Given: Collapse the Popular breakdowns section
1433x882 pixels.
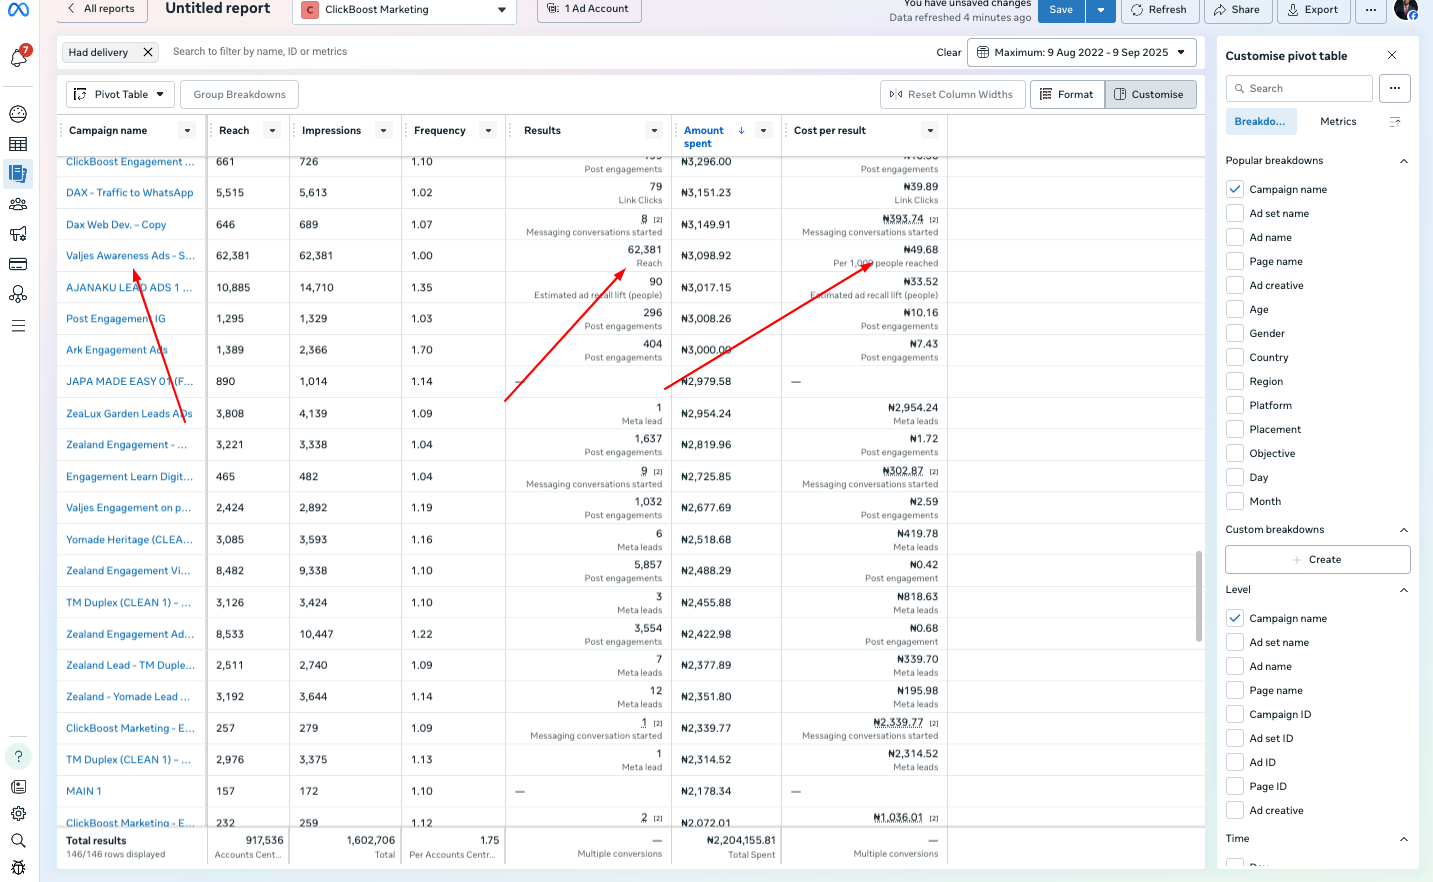Looking at the screenshot, I should click(1403, 161).
